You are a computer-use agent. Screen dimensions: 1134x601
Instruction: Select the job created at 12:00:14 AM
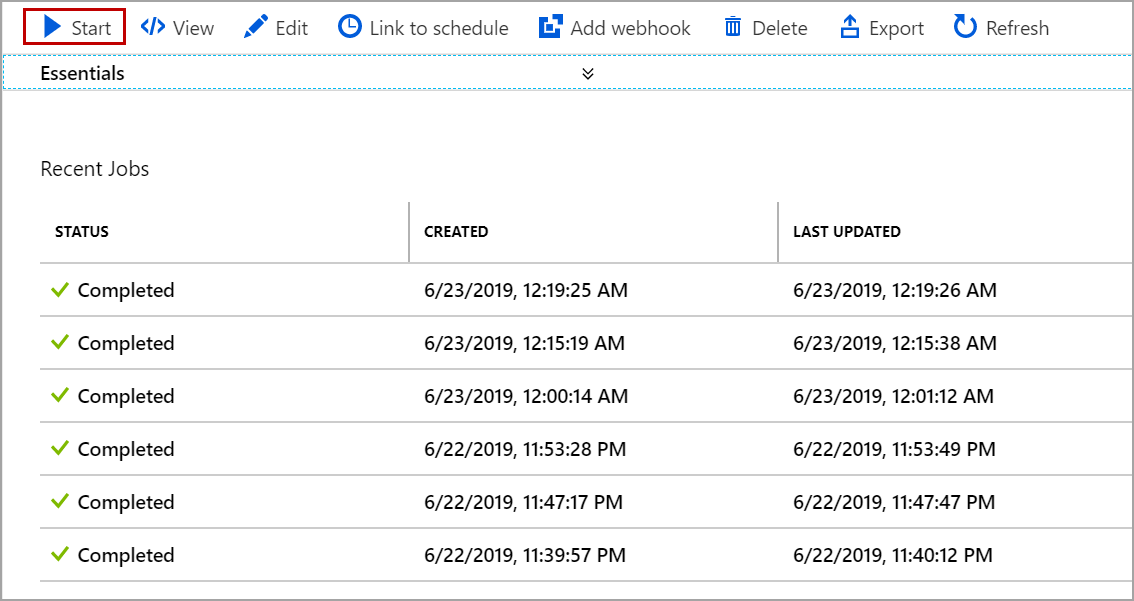pyautogui.click(x=526, y=397)
